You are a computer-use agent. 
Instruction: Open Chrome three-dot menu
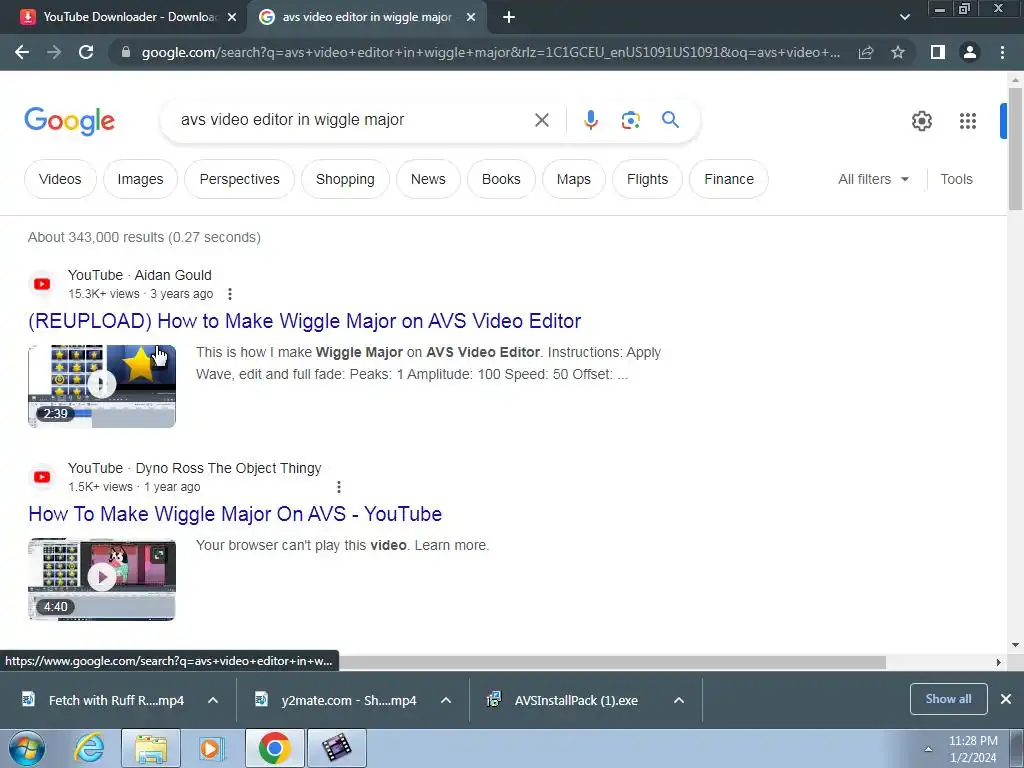point(1002,52)
